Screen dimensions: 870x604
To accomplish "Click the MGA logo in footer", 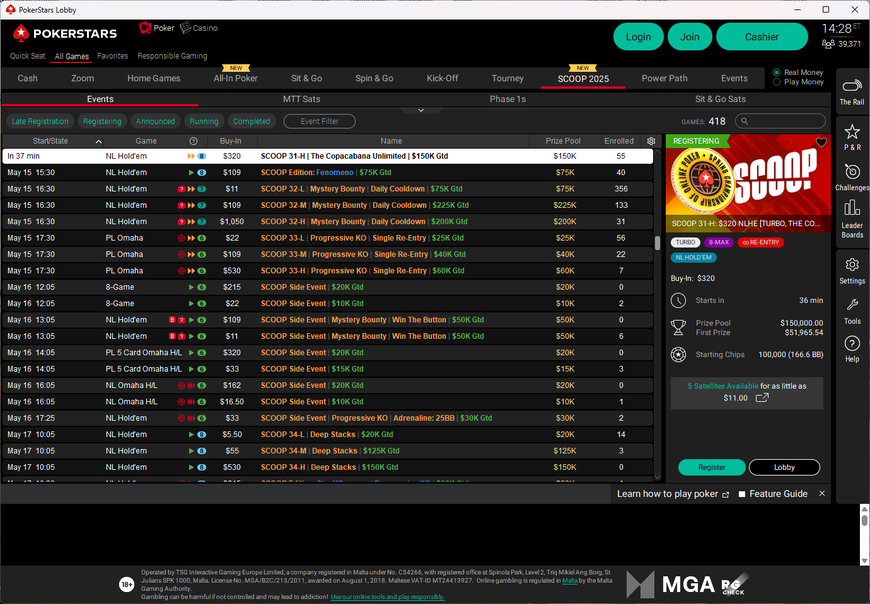I will pyautogui.click(x=670, y=584).
